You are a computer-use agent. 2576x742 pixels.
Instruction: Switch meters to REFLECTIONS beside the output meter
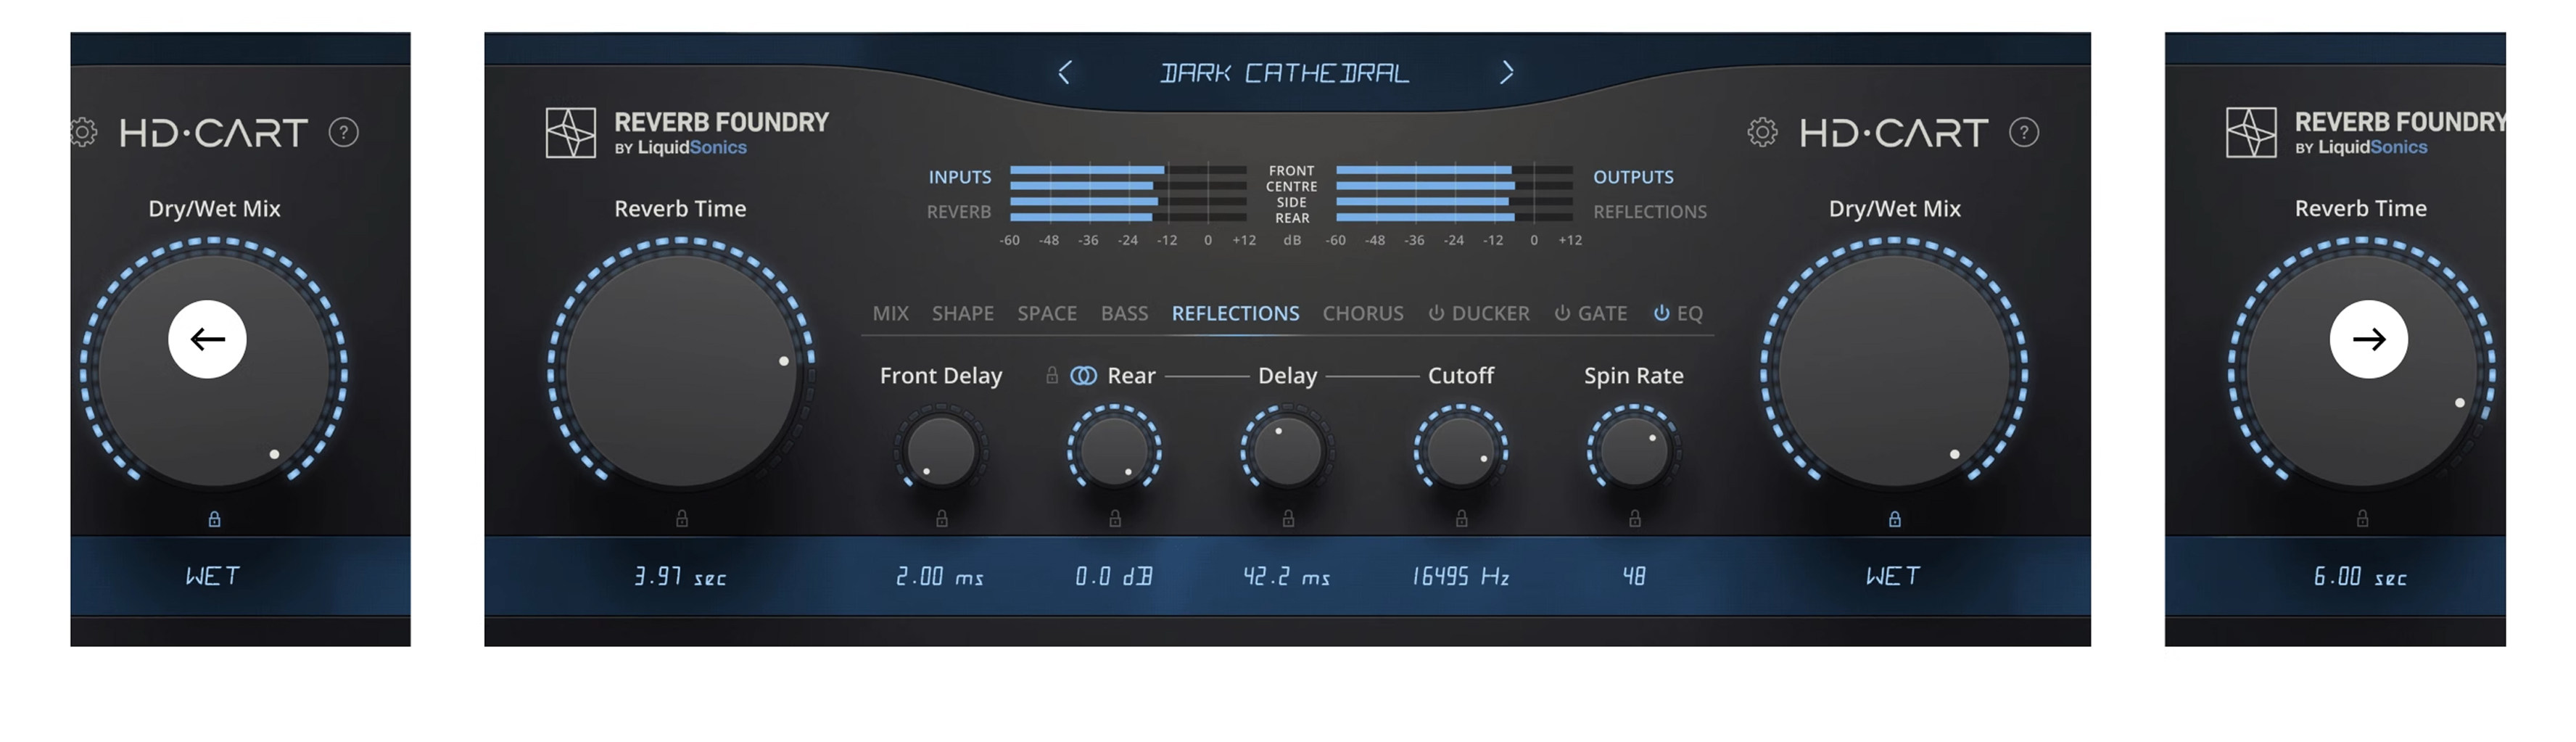(x=1650, y=212)
